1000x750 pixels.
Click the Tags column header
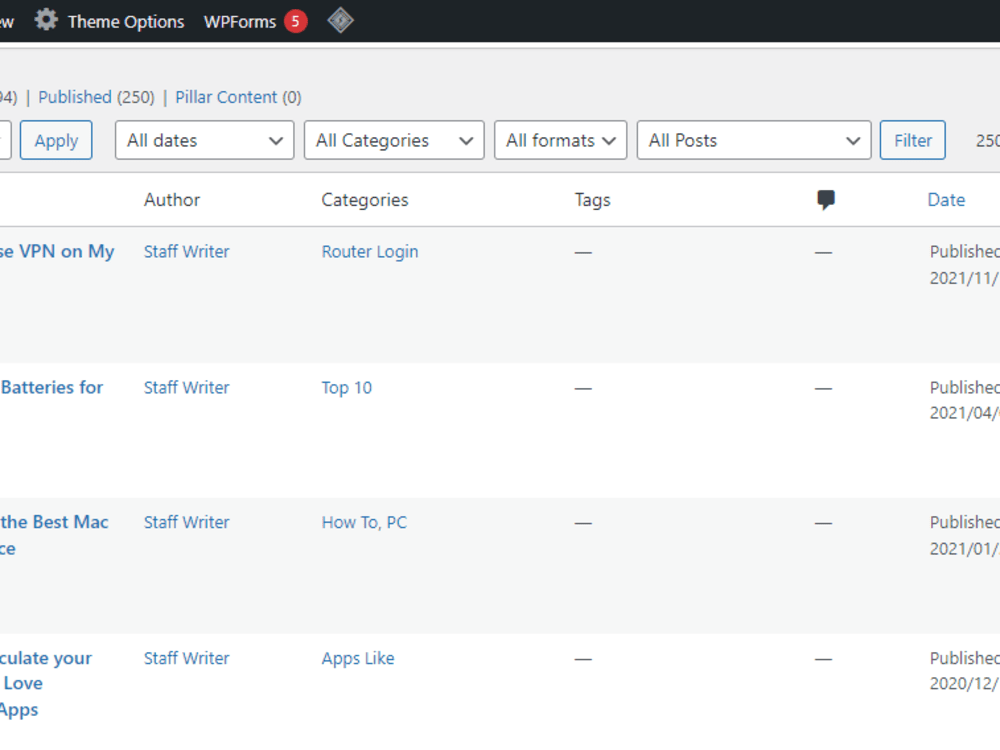click(x=592, y=200)
